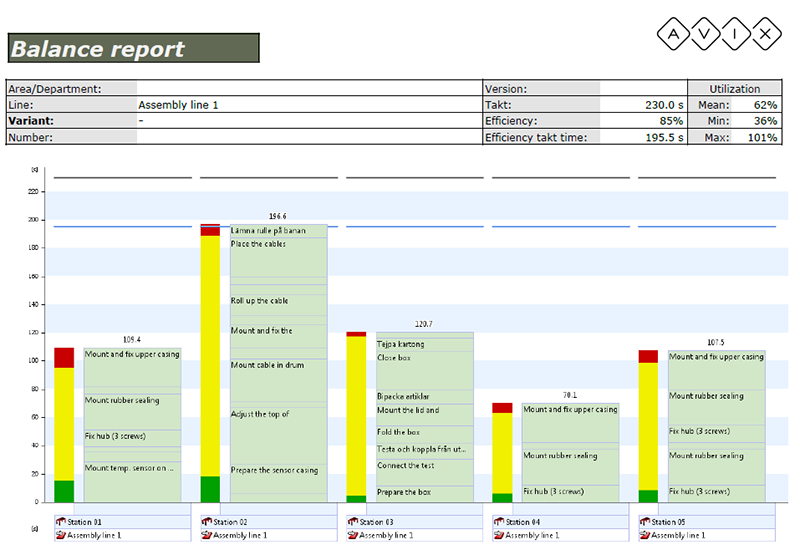800x555 pixels.
Task: Click the 'Fix hub (3 screws)' task in Station 04
Action: [x=570, y=492]
